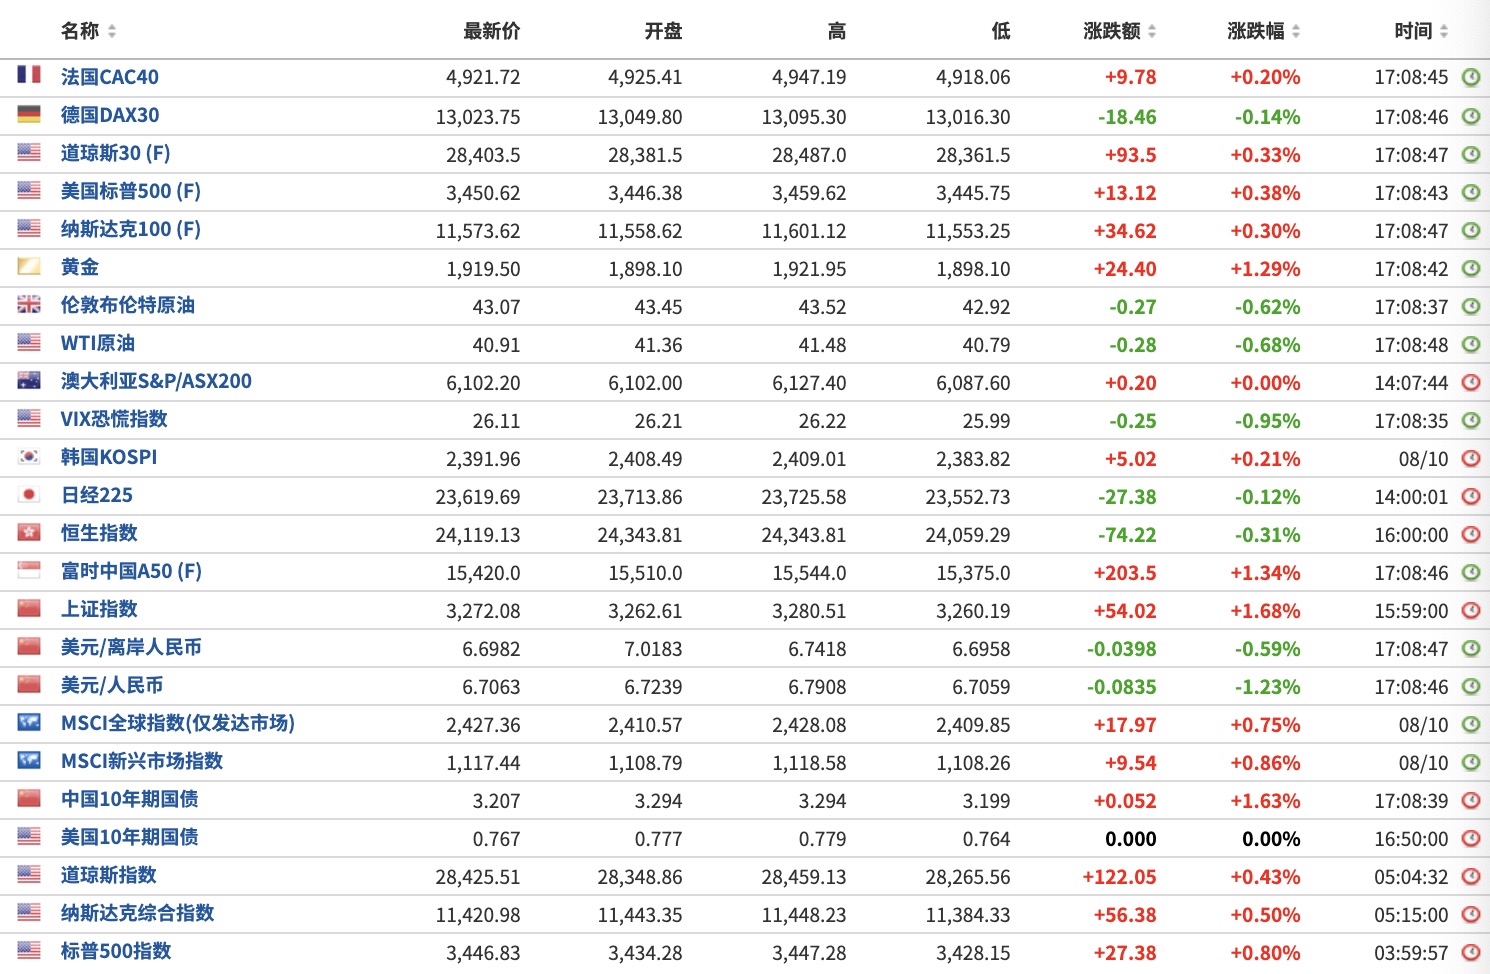Click the green clock icon in 法国CAC40 row
Screen dimensions: 1490x974
(x=1470, y=77)
